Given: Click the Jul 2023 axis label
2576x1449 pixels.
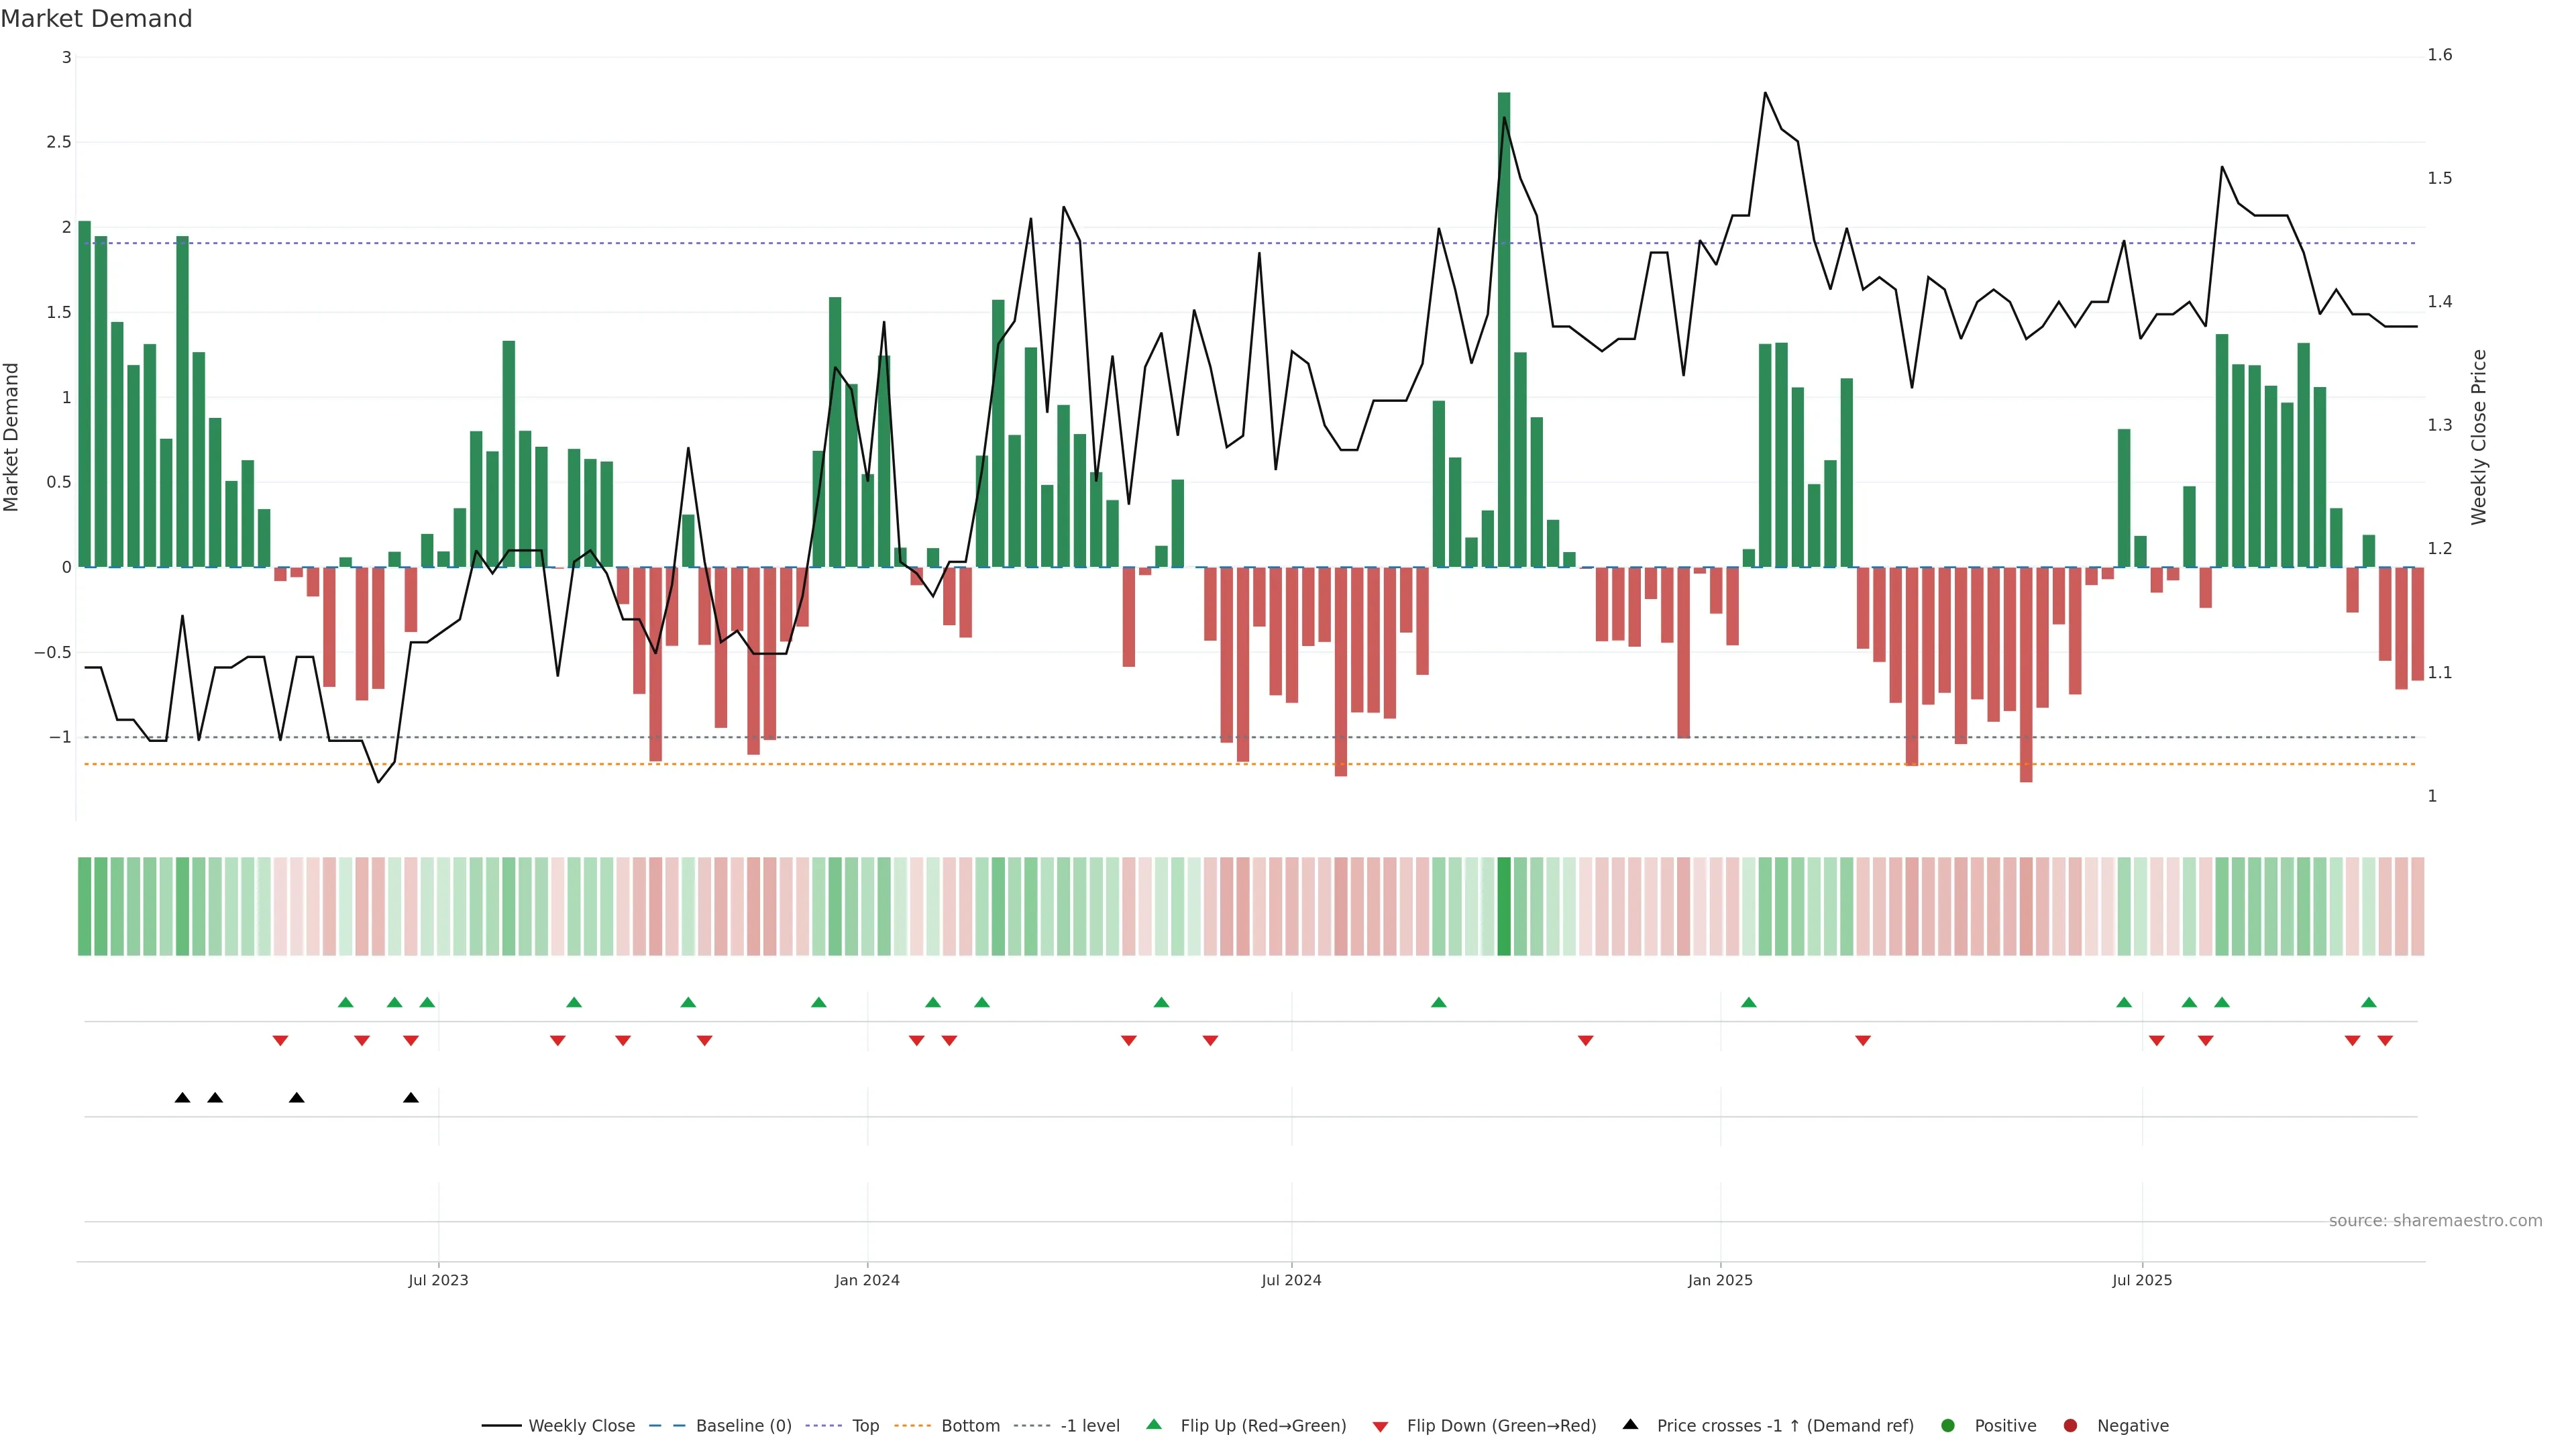Looking at the screenshot, I should pyautogui.click(x=438, y=1280).
